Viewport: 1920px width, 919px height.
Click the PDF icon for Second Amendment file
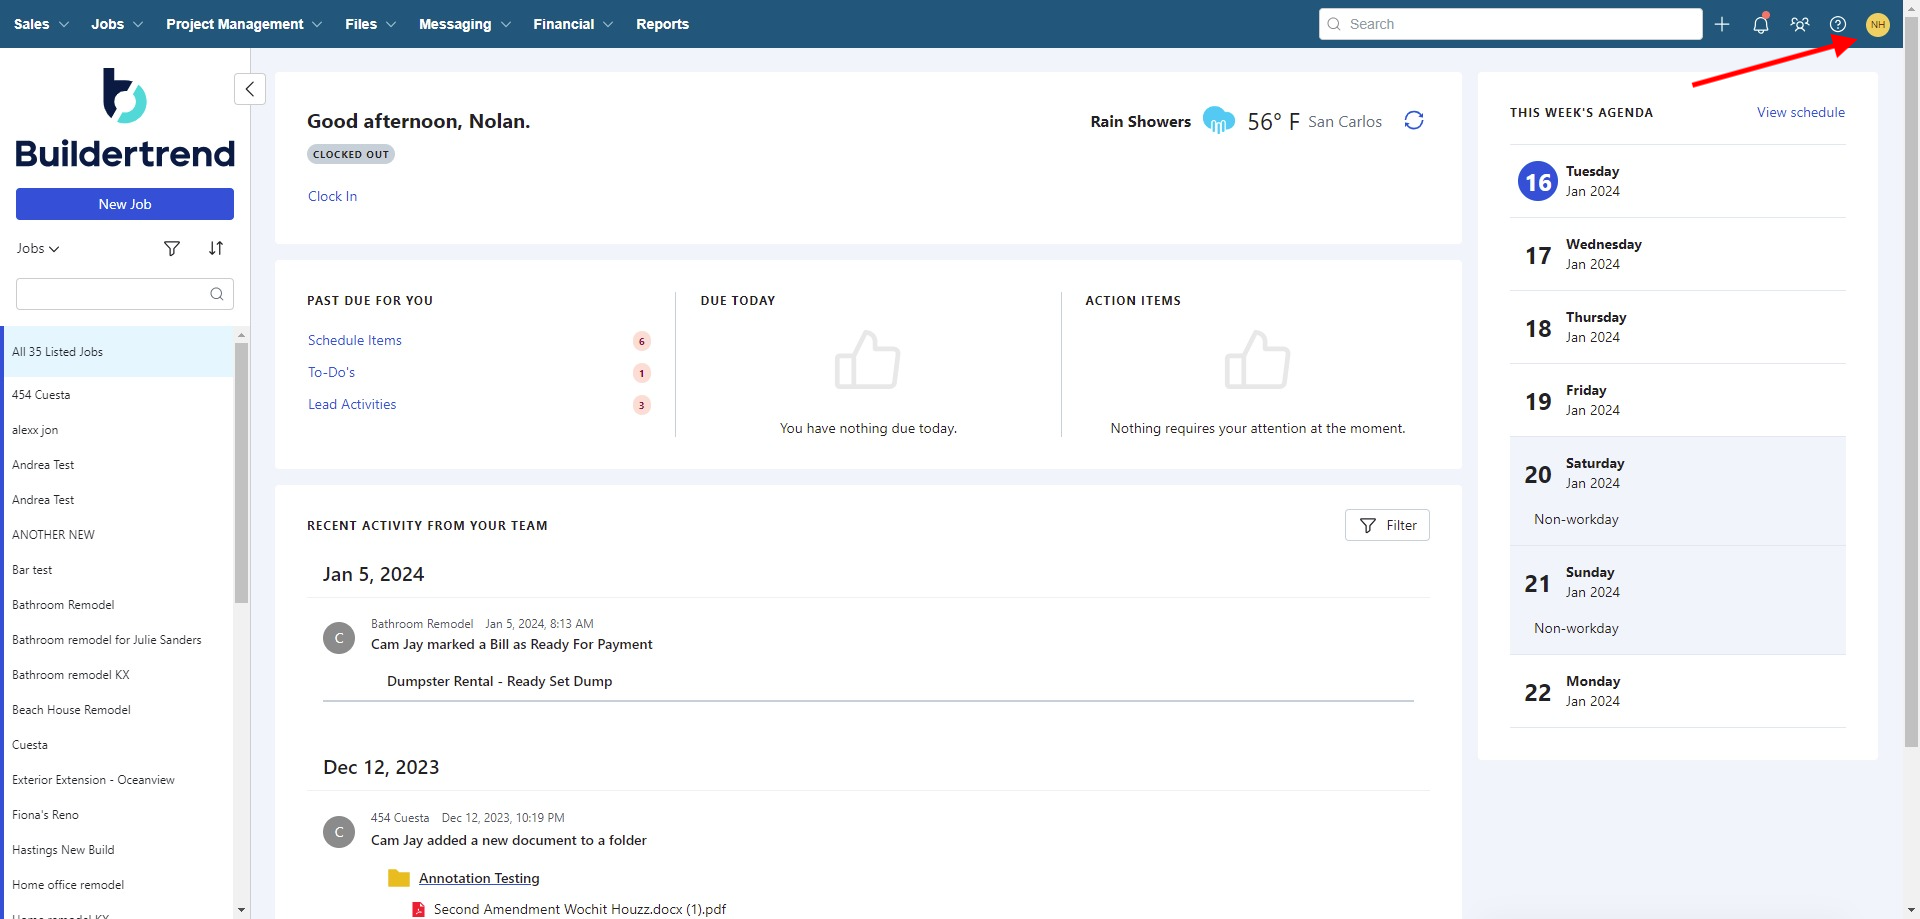point(419,909)
